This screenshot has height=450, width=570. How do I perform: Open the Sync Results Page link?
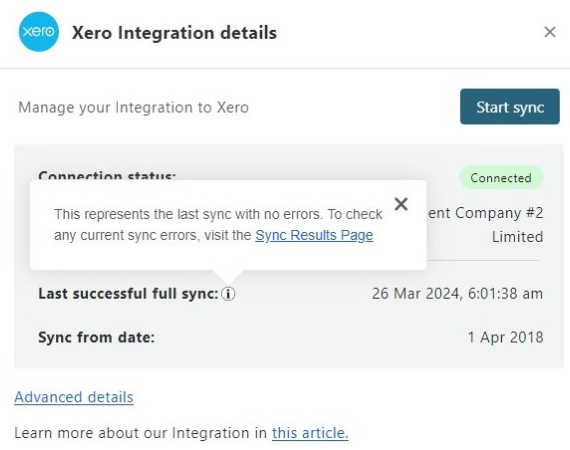click(314, 235)
